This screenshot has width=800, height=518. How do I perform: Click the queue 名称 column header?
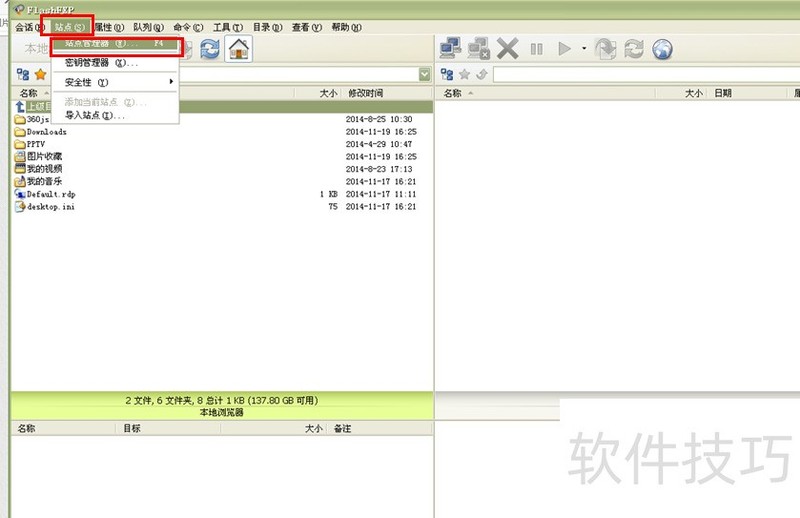click(27, 429)
